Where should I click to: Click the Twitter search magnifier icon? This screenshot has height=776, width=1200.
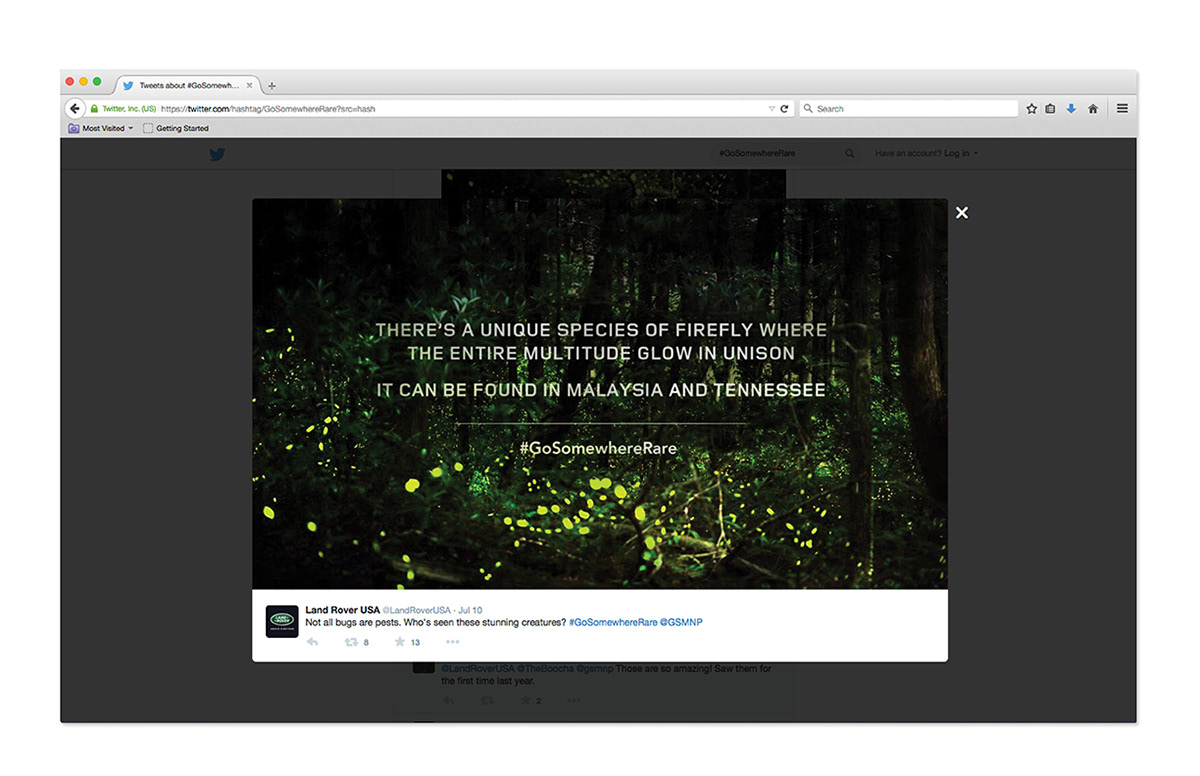click(850, 153)
